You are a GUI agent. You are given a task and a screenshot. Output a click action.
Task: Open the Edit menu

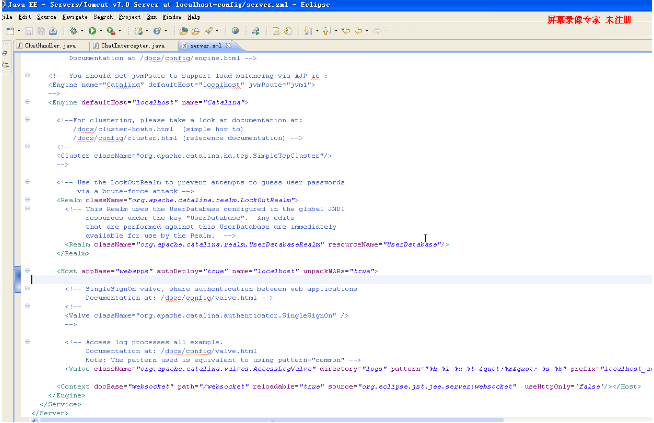pos(25,17)
